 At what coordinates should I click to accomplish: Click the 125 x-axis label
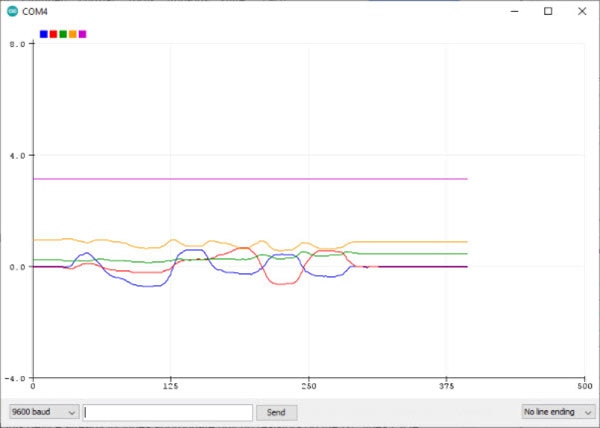pos(170,386)
